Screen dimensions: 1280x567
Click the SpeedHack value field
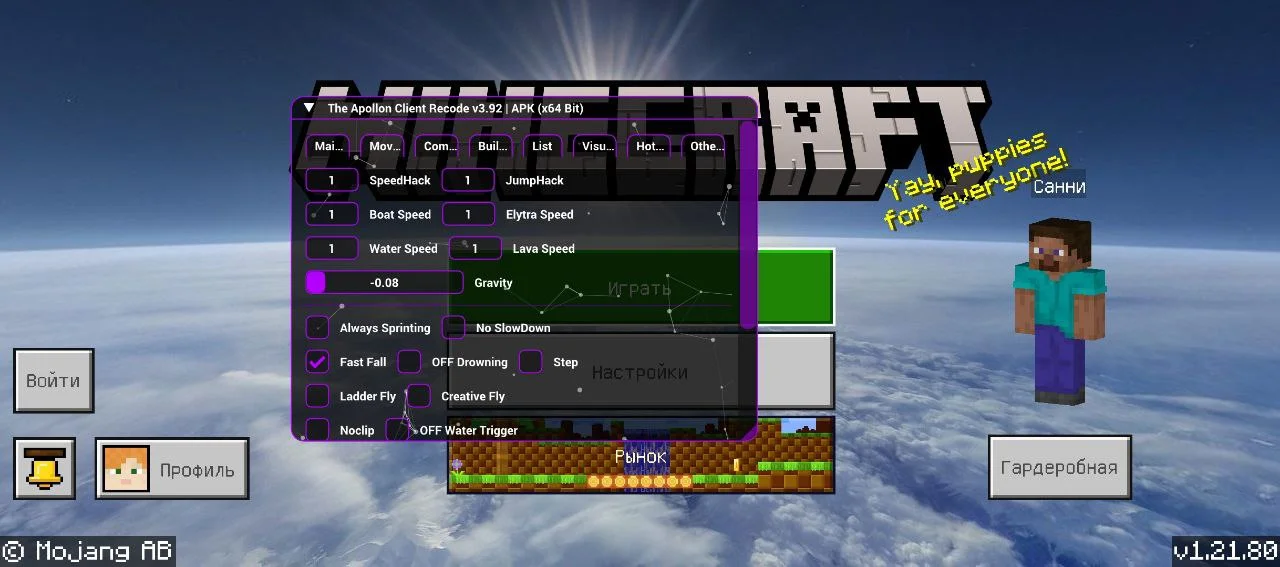pyautogui.click(x=331, y=181)
